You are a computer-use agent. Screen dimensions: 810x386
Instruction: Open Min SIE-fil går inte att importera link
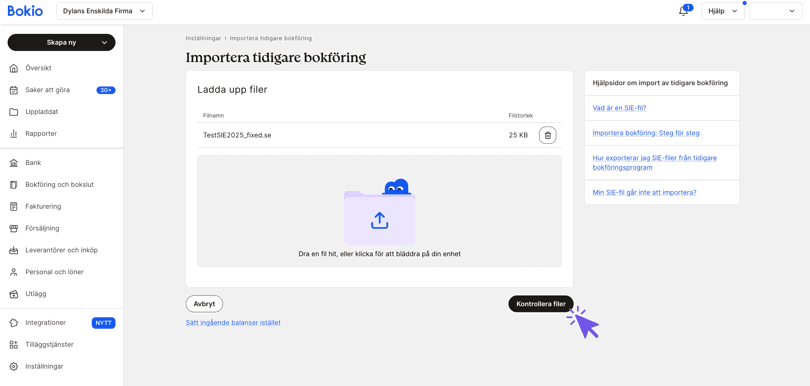point(644,192)
